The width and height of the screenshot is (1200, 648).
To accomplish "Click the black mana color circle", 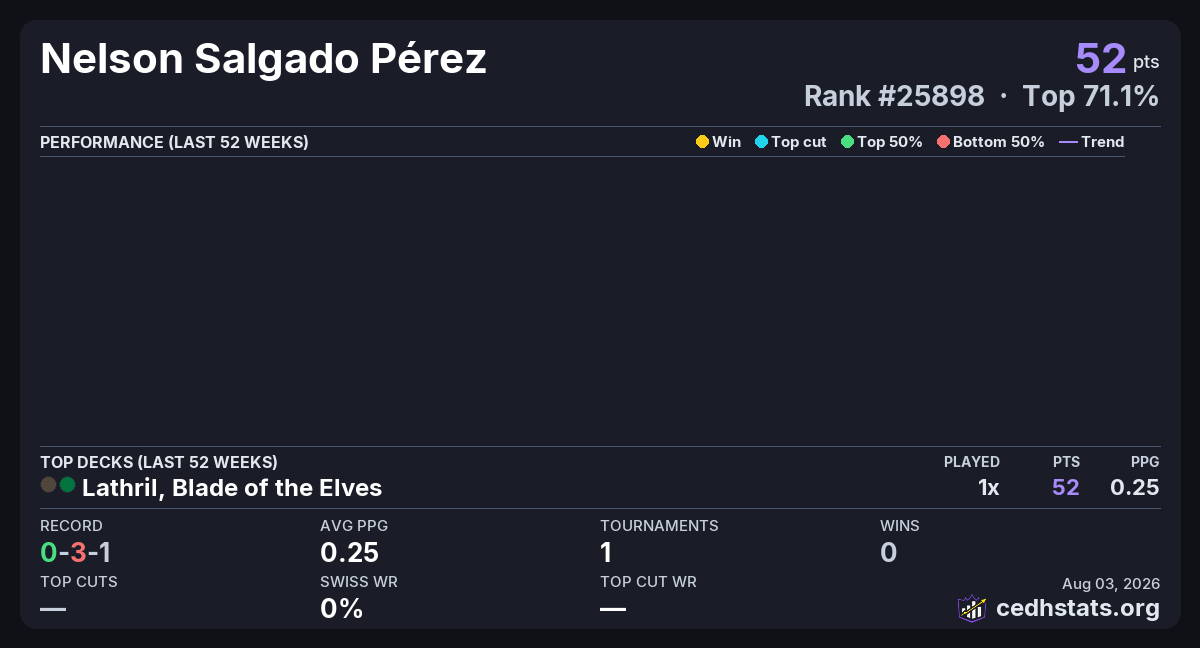I will click(48, 485).
